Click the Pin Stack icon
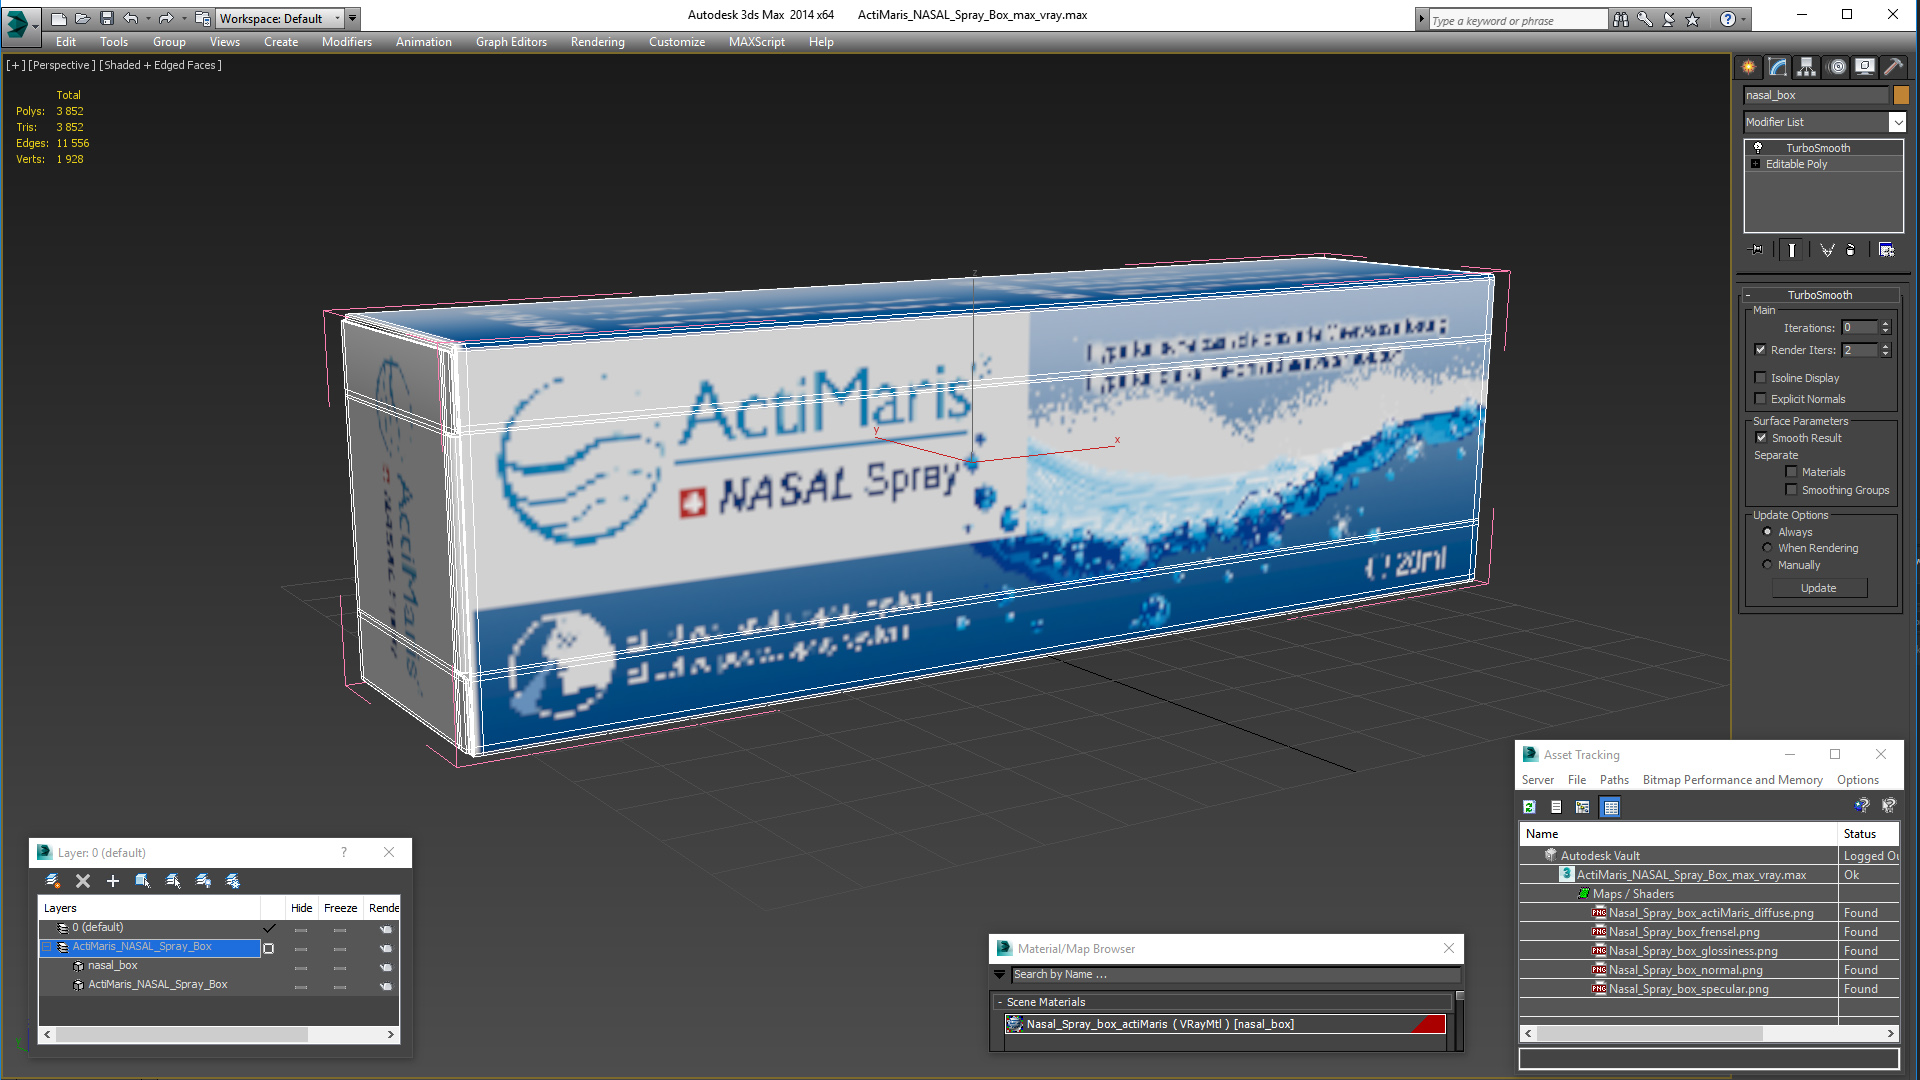The height and width of the screenshot is (1080, 1920). click(x=1757, y=250)
